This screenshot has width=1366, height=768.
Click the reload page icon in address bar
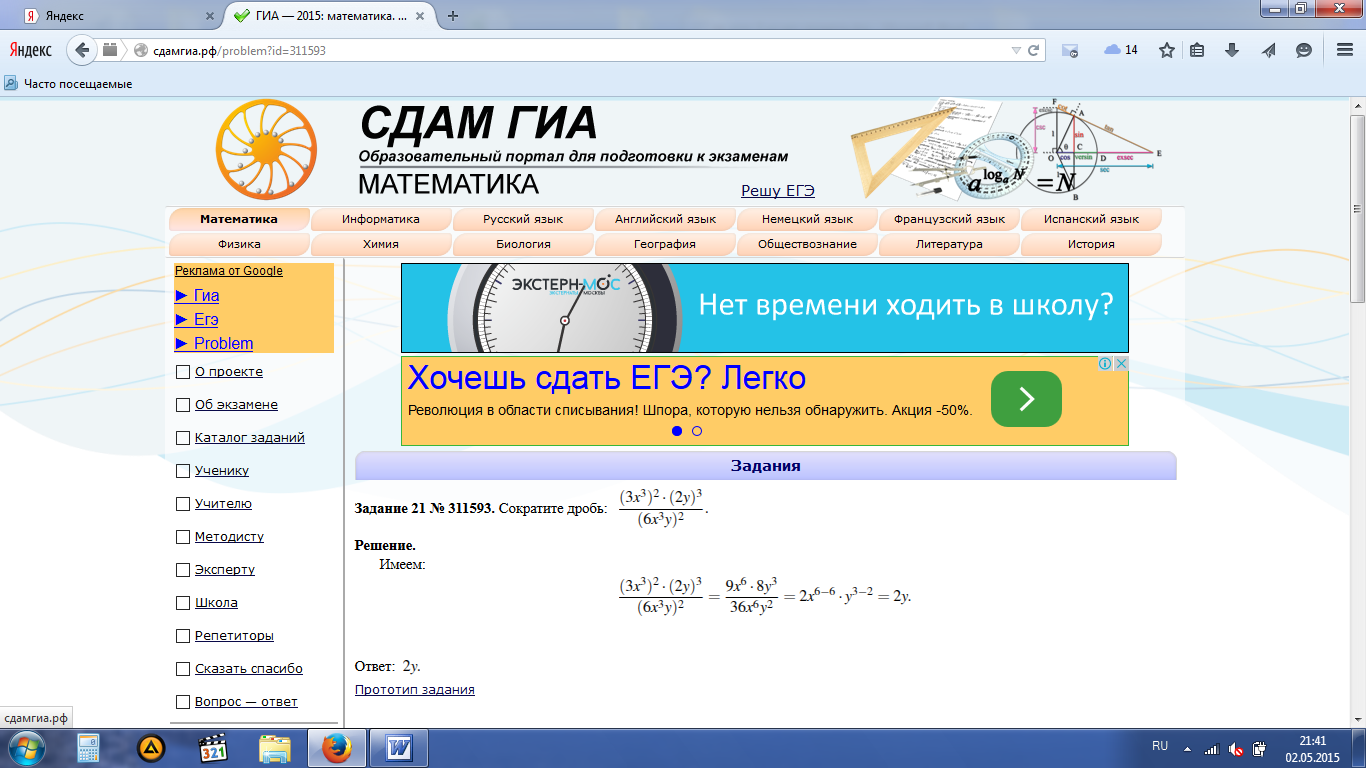coord(1034,50)
